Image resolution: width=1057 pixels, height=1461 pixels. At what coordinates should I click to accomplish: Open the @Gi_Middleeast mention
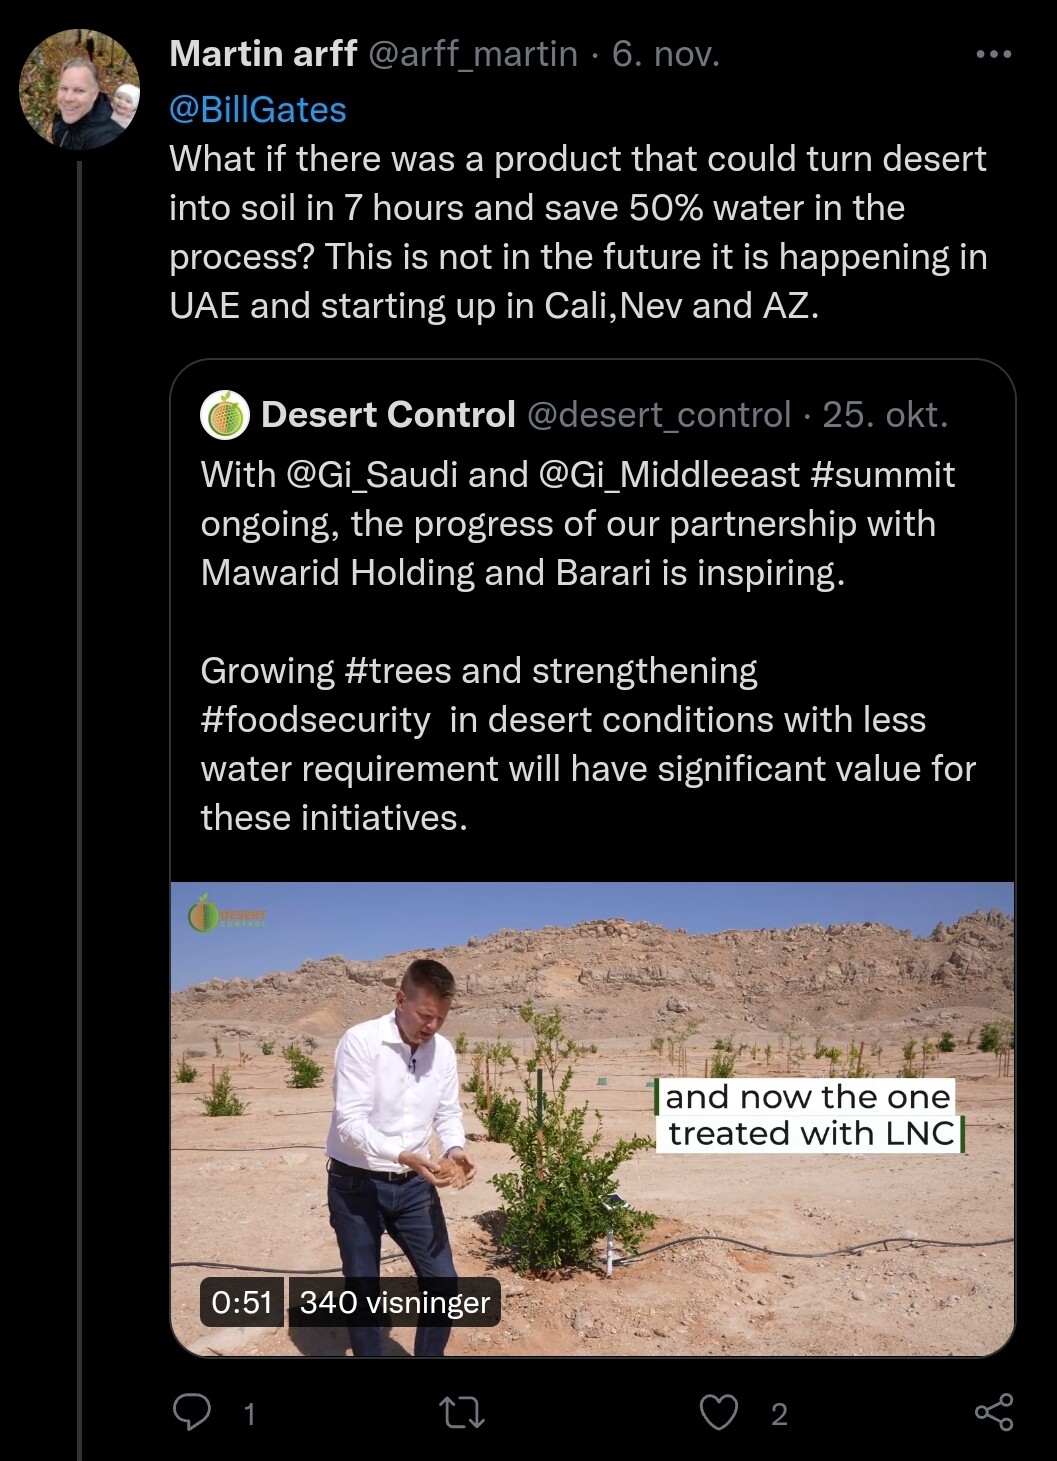pos(670,475)
